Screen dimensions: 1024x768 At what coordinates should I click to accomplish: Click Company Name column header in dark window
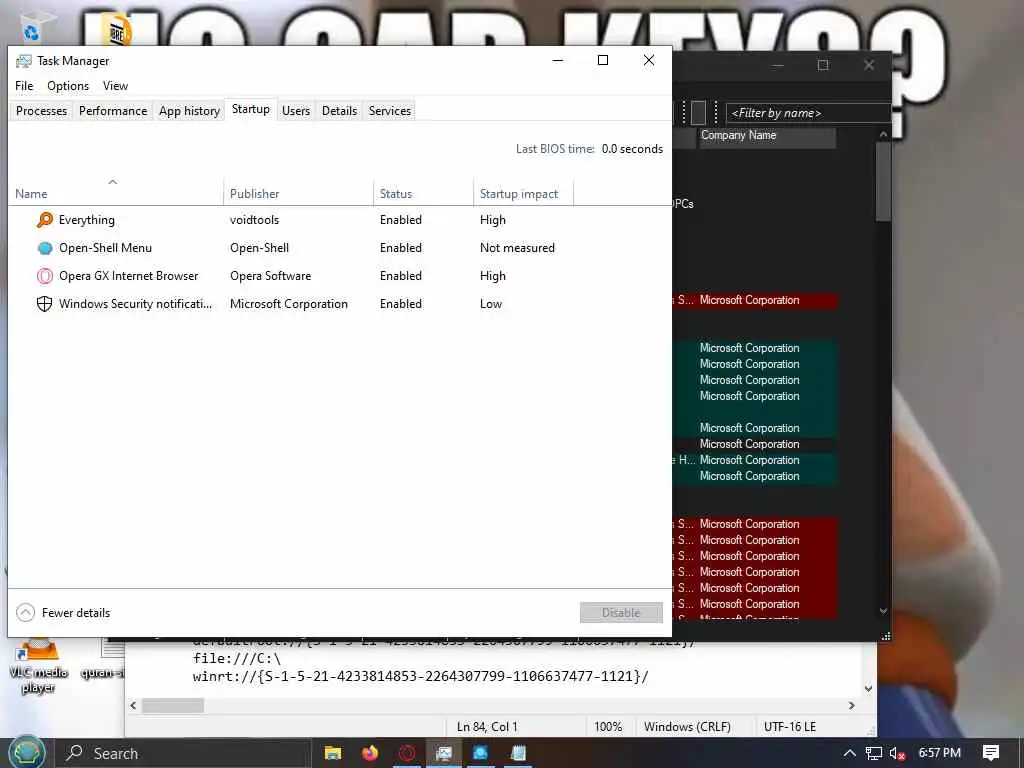tap(767, 136)
